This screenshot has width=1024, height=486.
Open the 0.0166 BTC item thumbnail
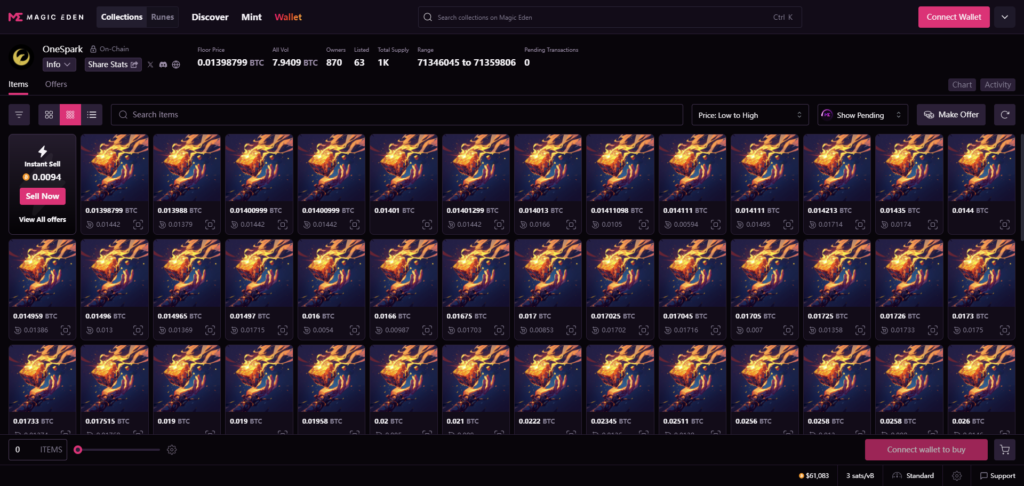tap(403, 274)
